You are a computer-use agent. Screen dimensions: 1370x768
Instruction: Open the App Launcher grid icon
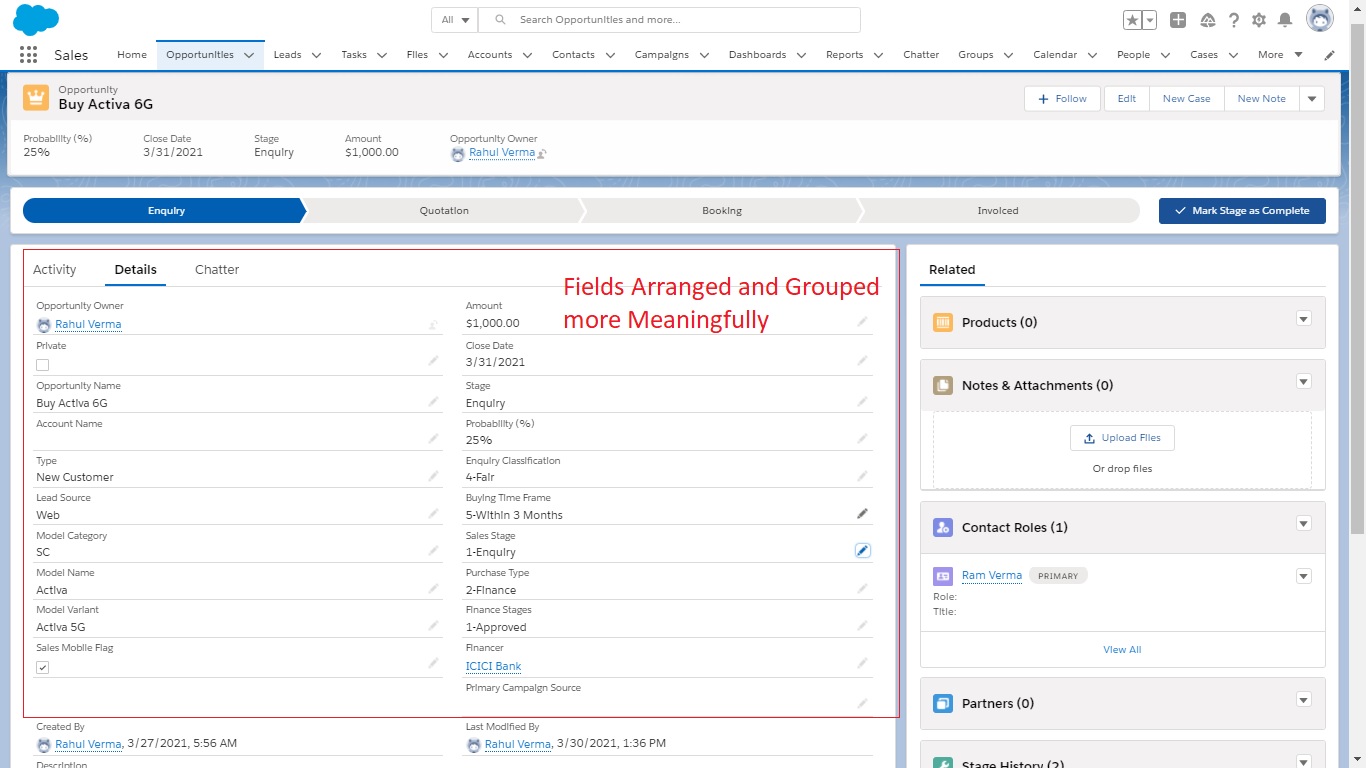pyautogui.click(x=28, y=55)
